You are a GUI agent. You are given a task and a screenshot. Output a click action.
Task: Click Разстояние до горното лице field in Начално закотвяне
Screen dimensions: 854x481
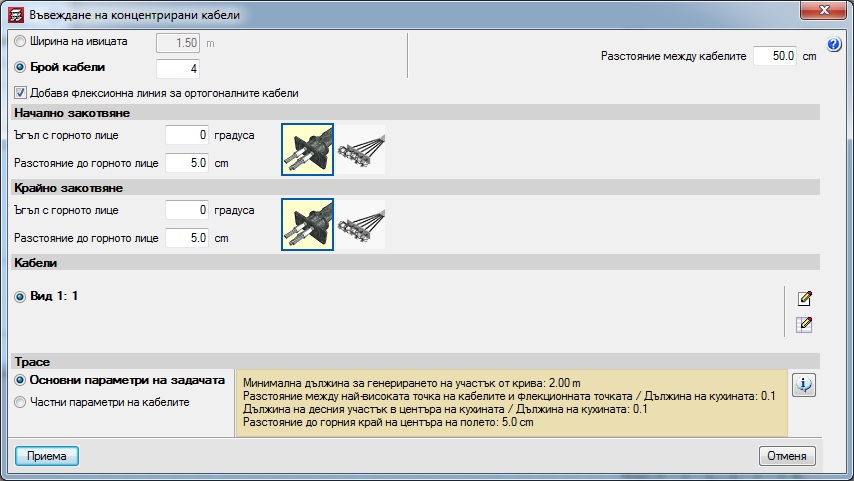click(x=187, y=163)
